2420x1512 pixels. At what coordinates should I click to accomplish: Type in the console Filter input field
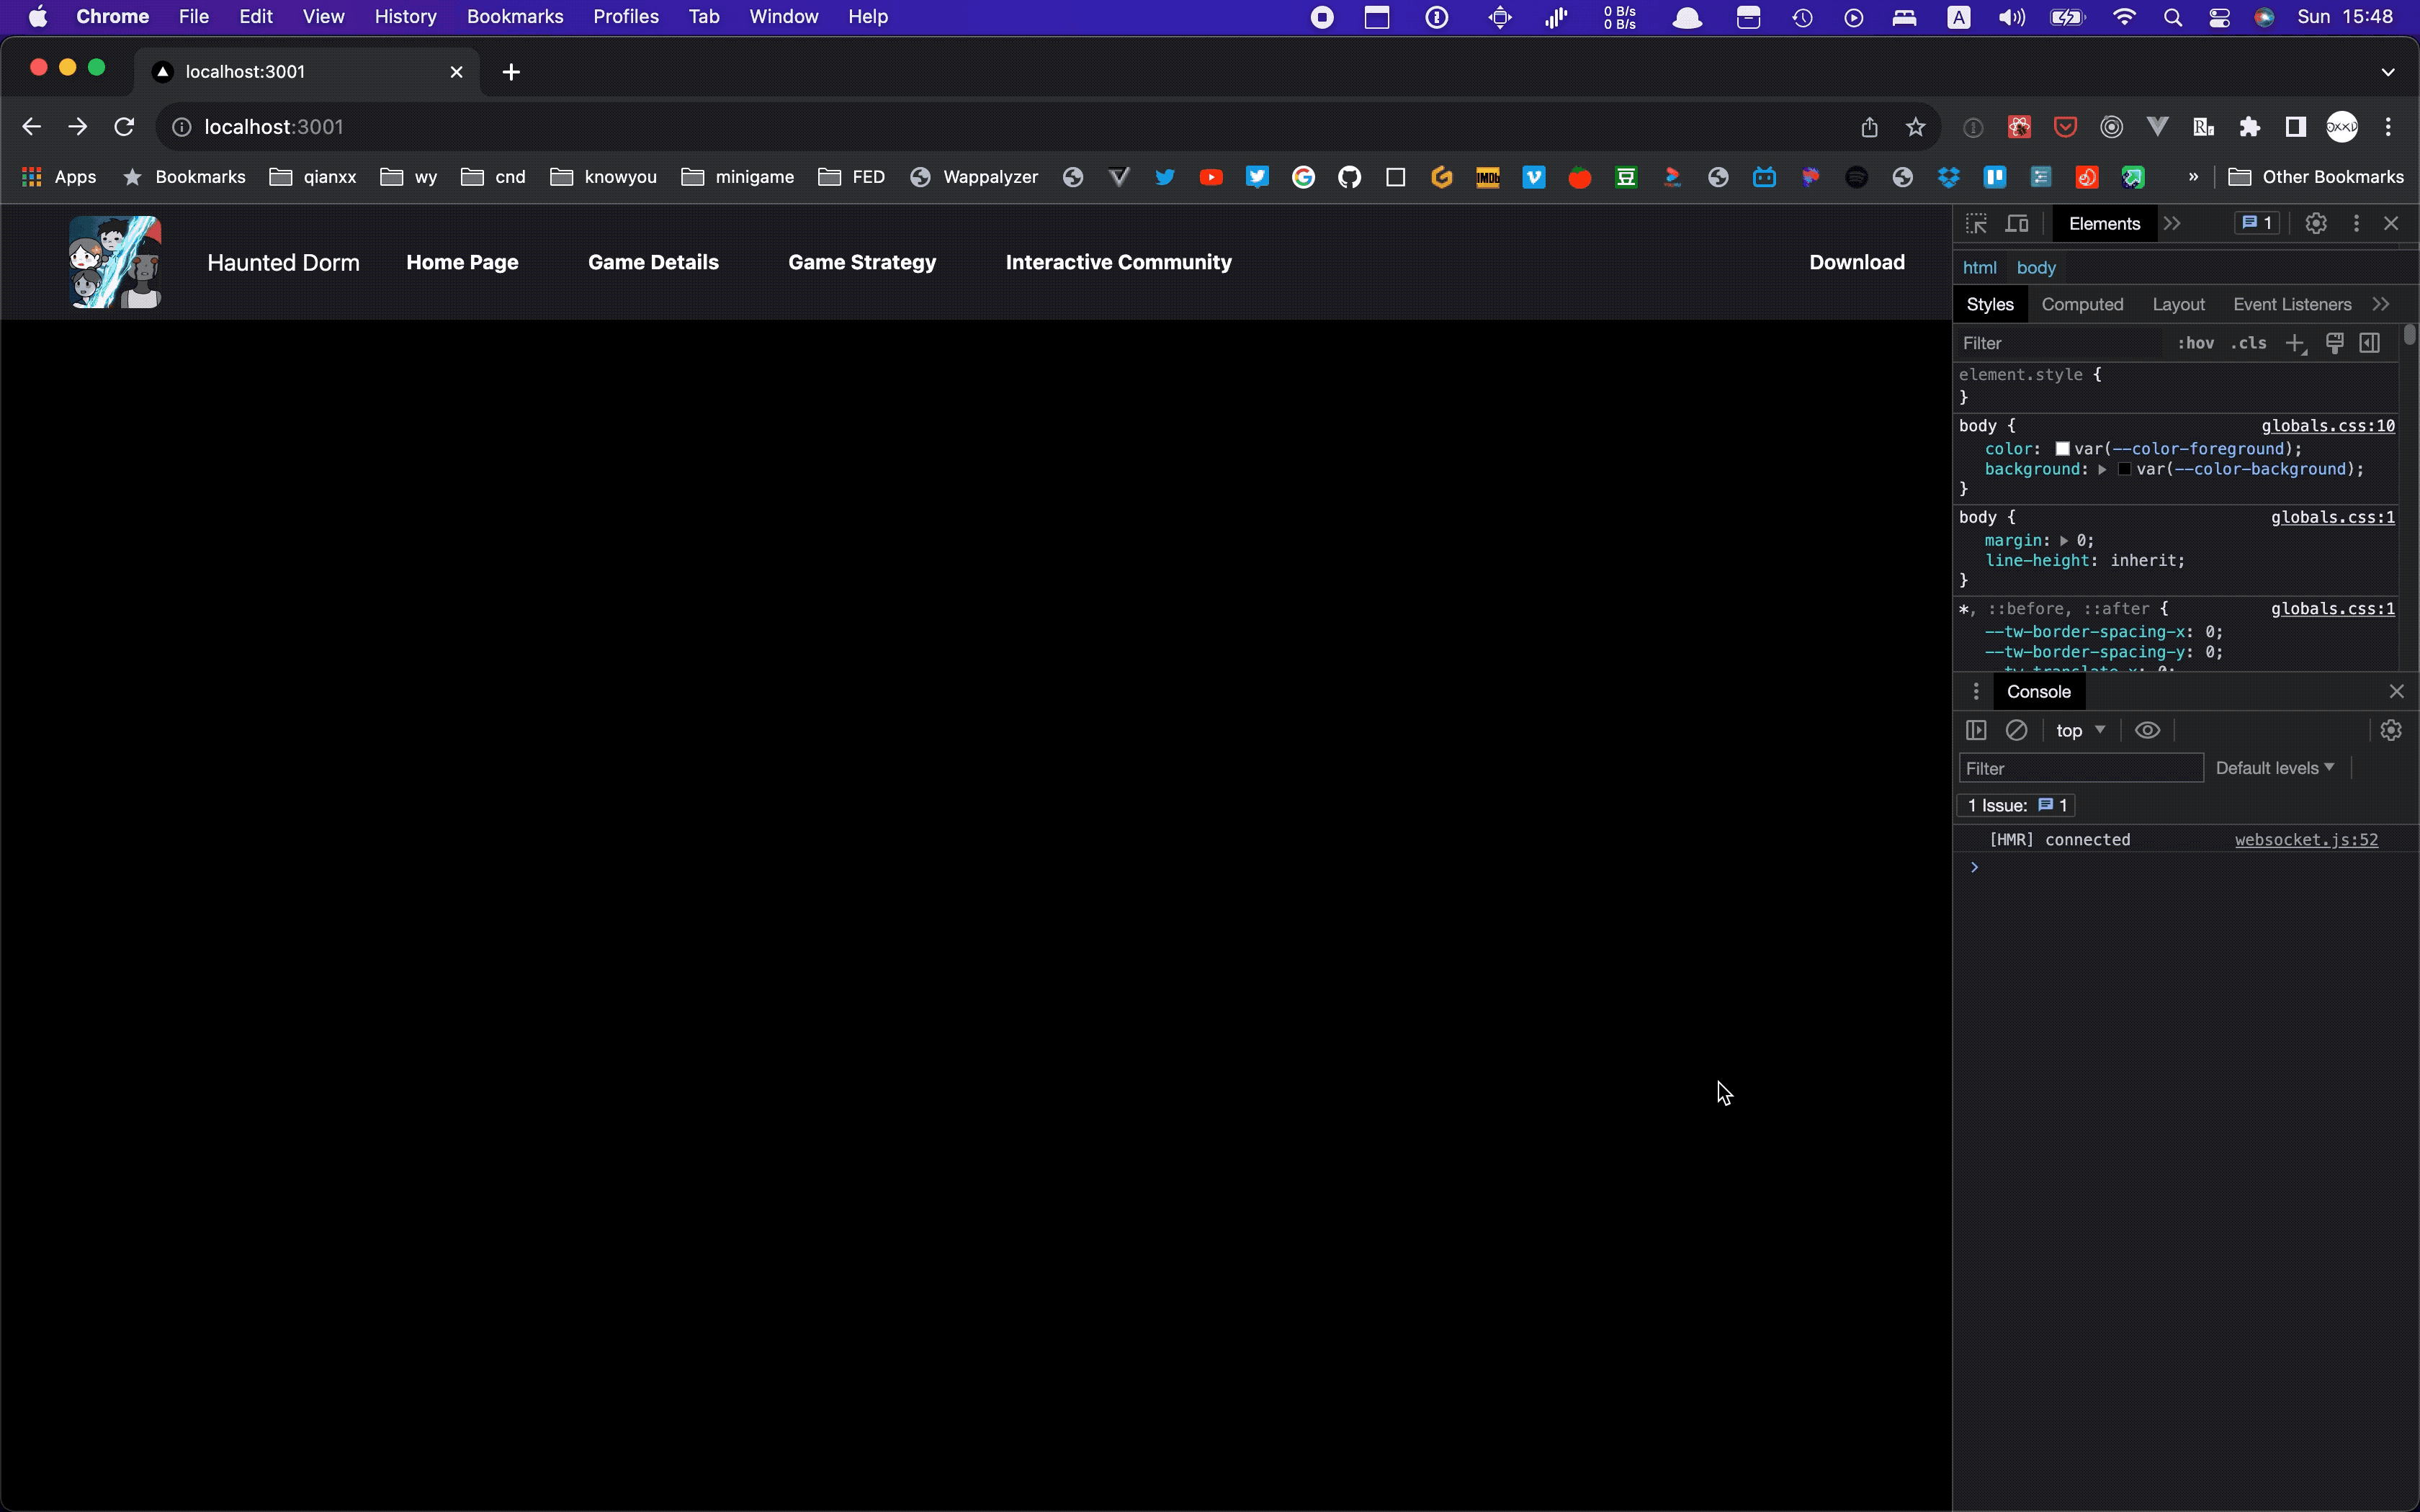pyautogui.click(x=2079, y=767)
